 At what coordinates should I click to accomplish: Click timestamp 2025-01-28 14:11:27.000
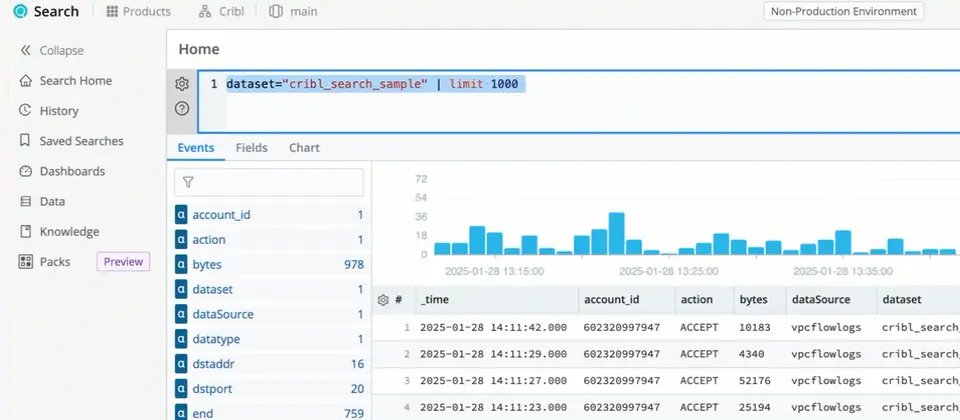tap(493, 381)
